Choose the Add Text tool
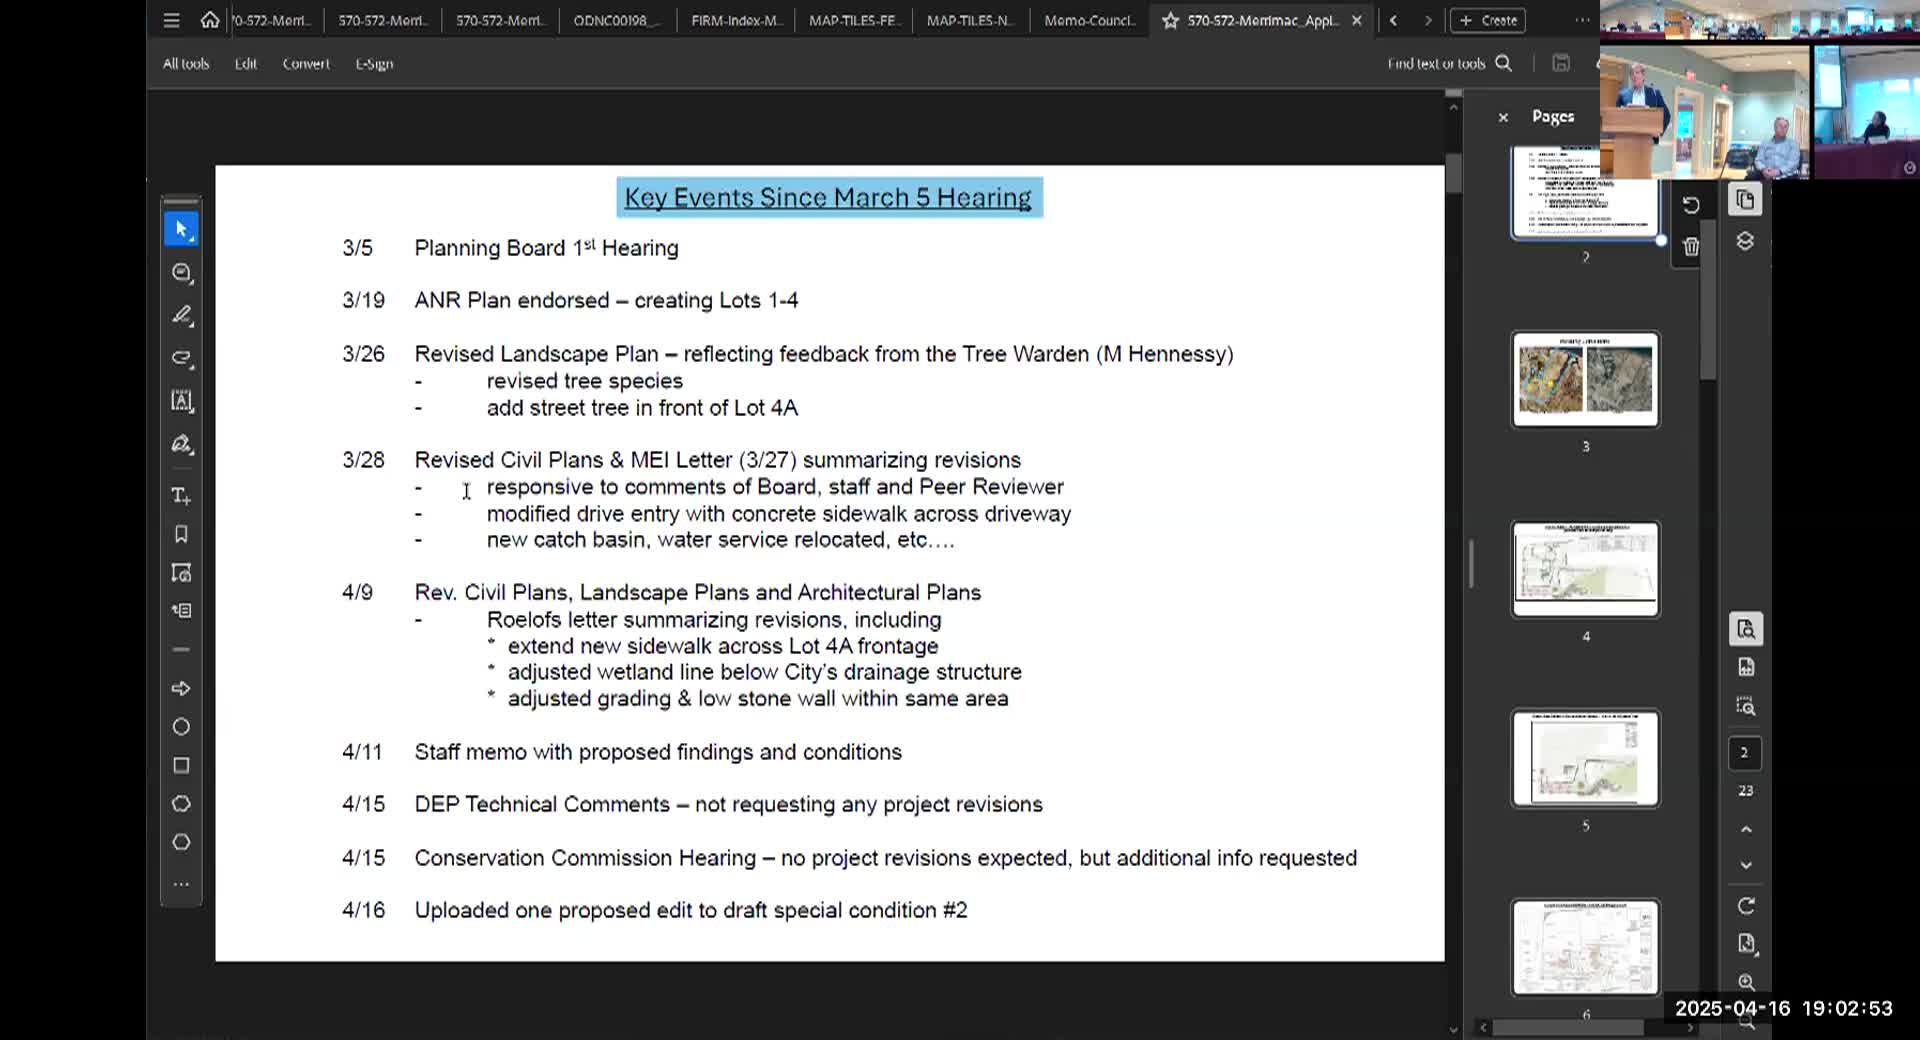The width and height of the screenshot is (1920, 1040). point(181,496)
